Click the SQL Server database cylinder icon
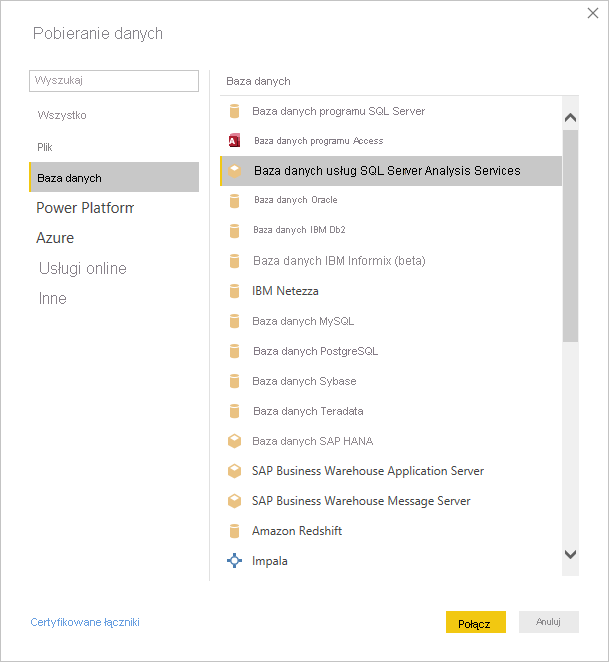This screenshot has height=662, width=609. click(234, 111)
